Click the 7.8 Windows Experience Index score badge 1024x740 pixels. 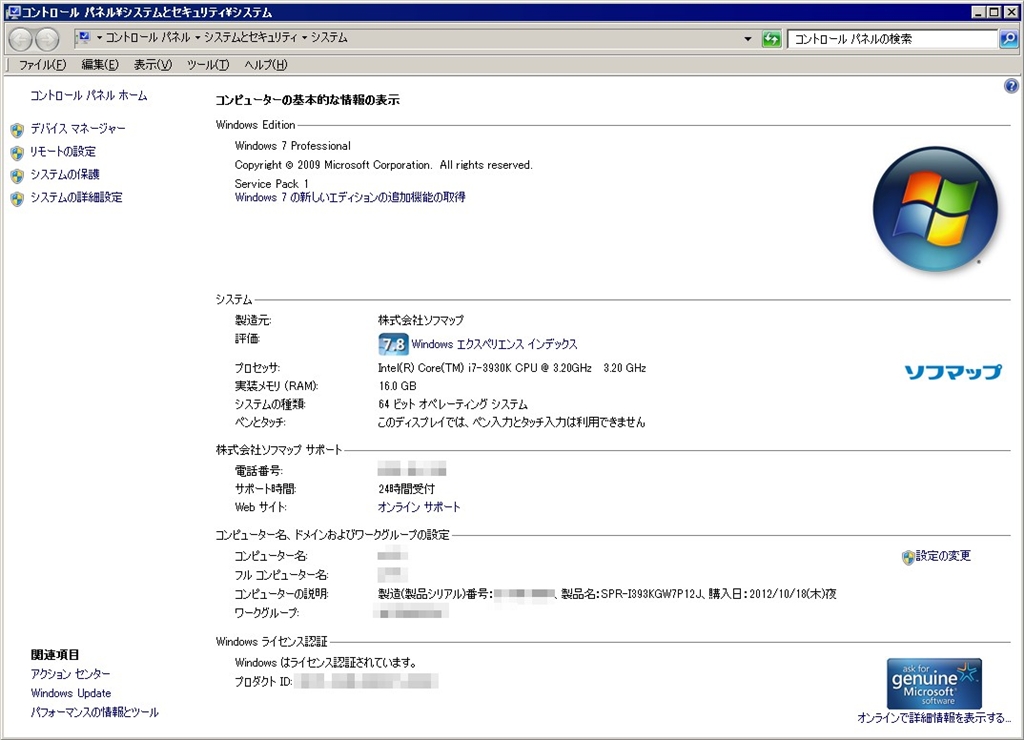[393, 345]
